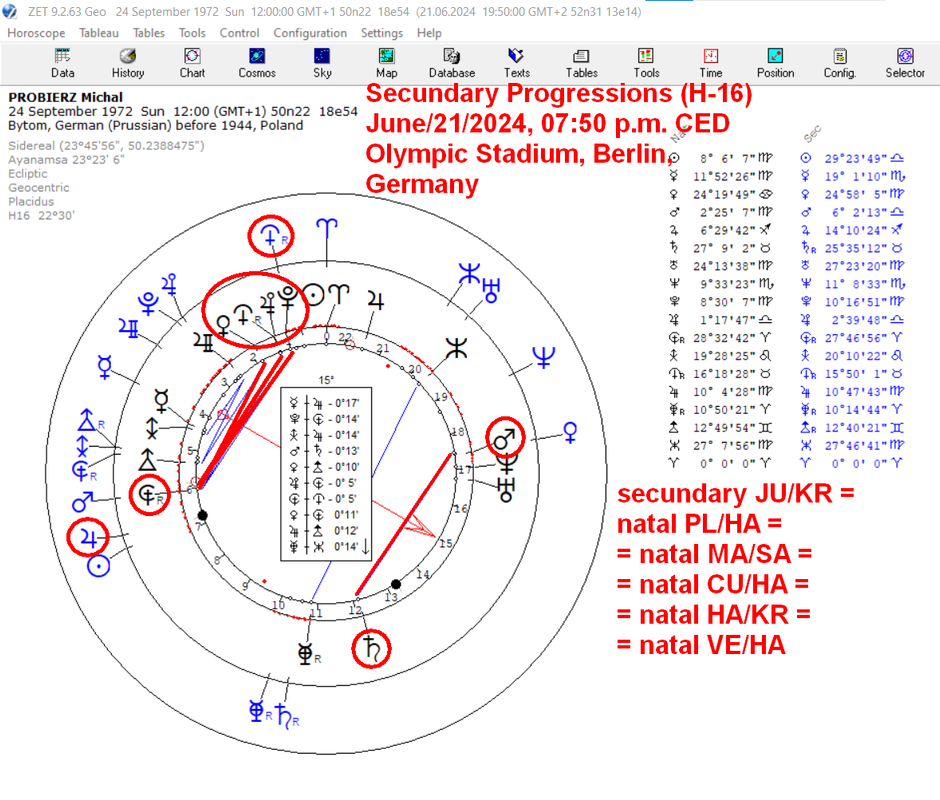This screenshot has width=940, height=800.
Task: Open the Config. toolbar icon
Action: (839, 64)
